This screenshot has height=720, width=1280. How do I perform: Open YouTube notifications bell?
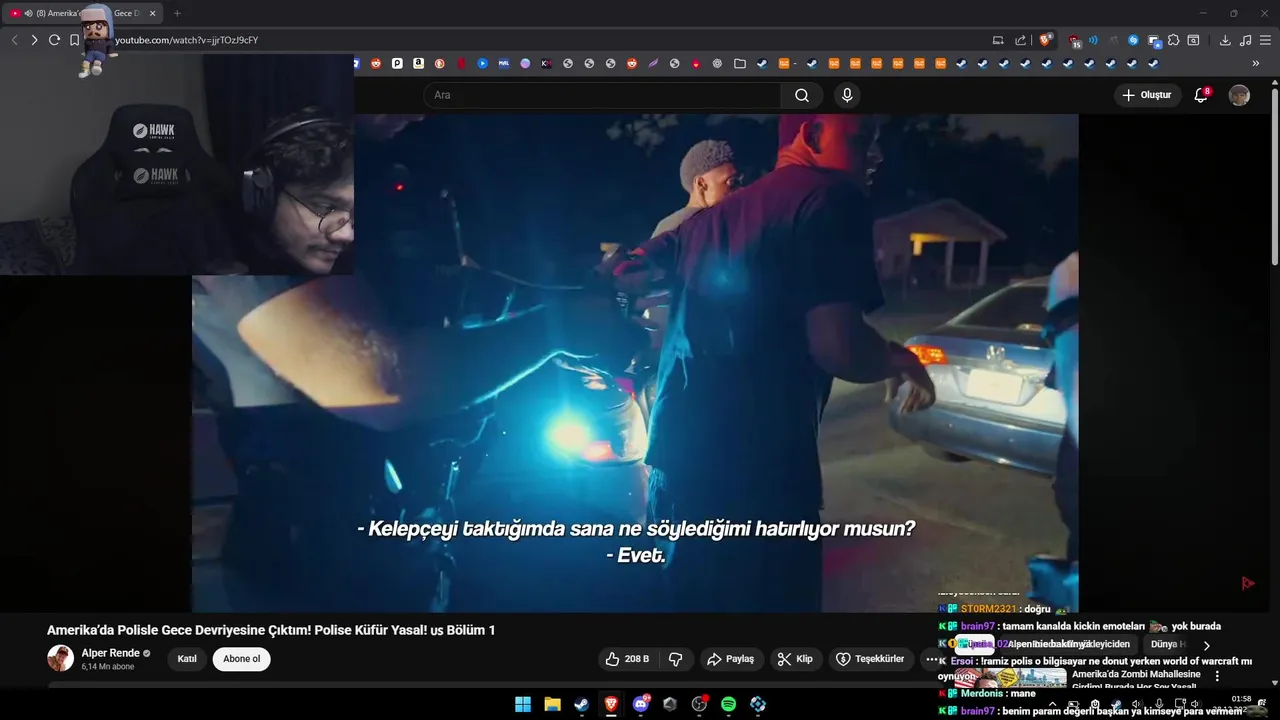(1201, 95)
